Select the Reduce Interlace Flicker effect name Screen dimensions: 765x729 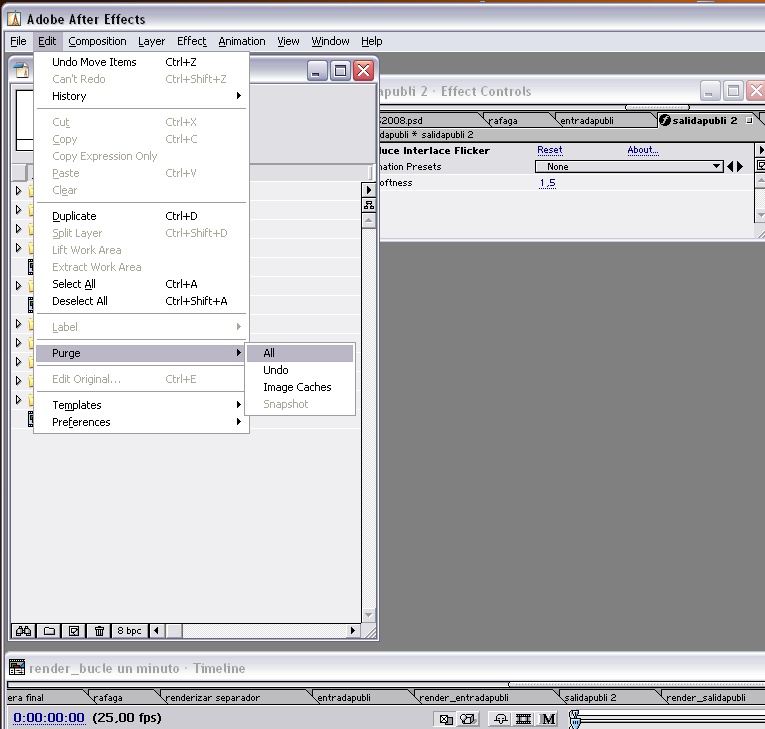434,150
